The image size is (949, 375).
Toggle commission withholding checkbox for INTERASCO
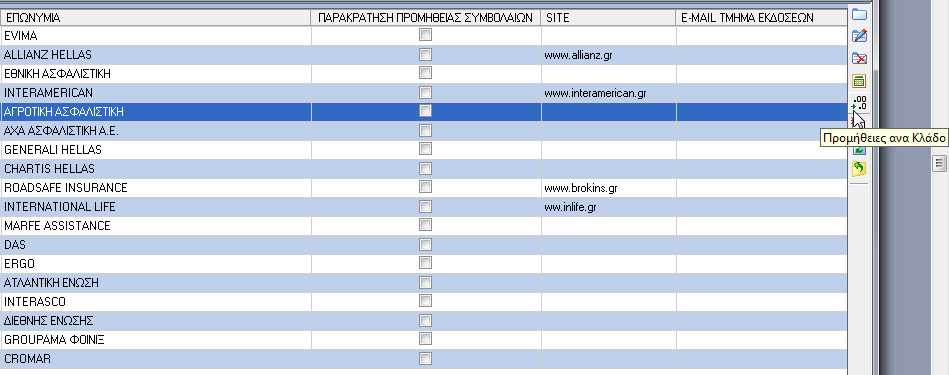coord(425,301)
